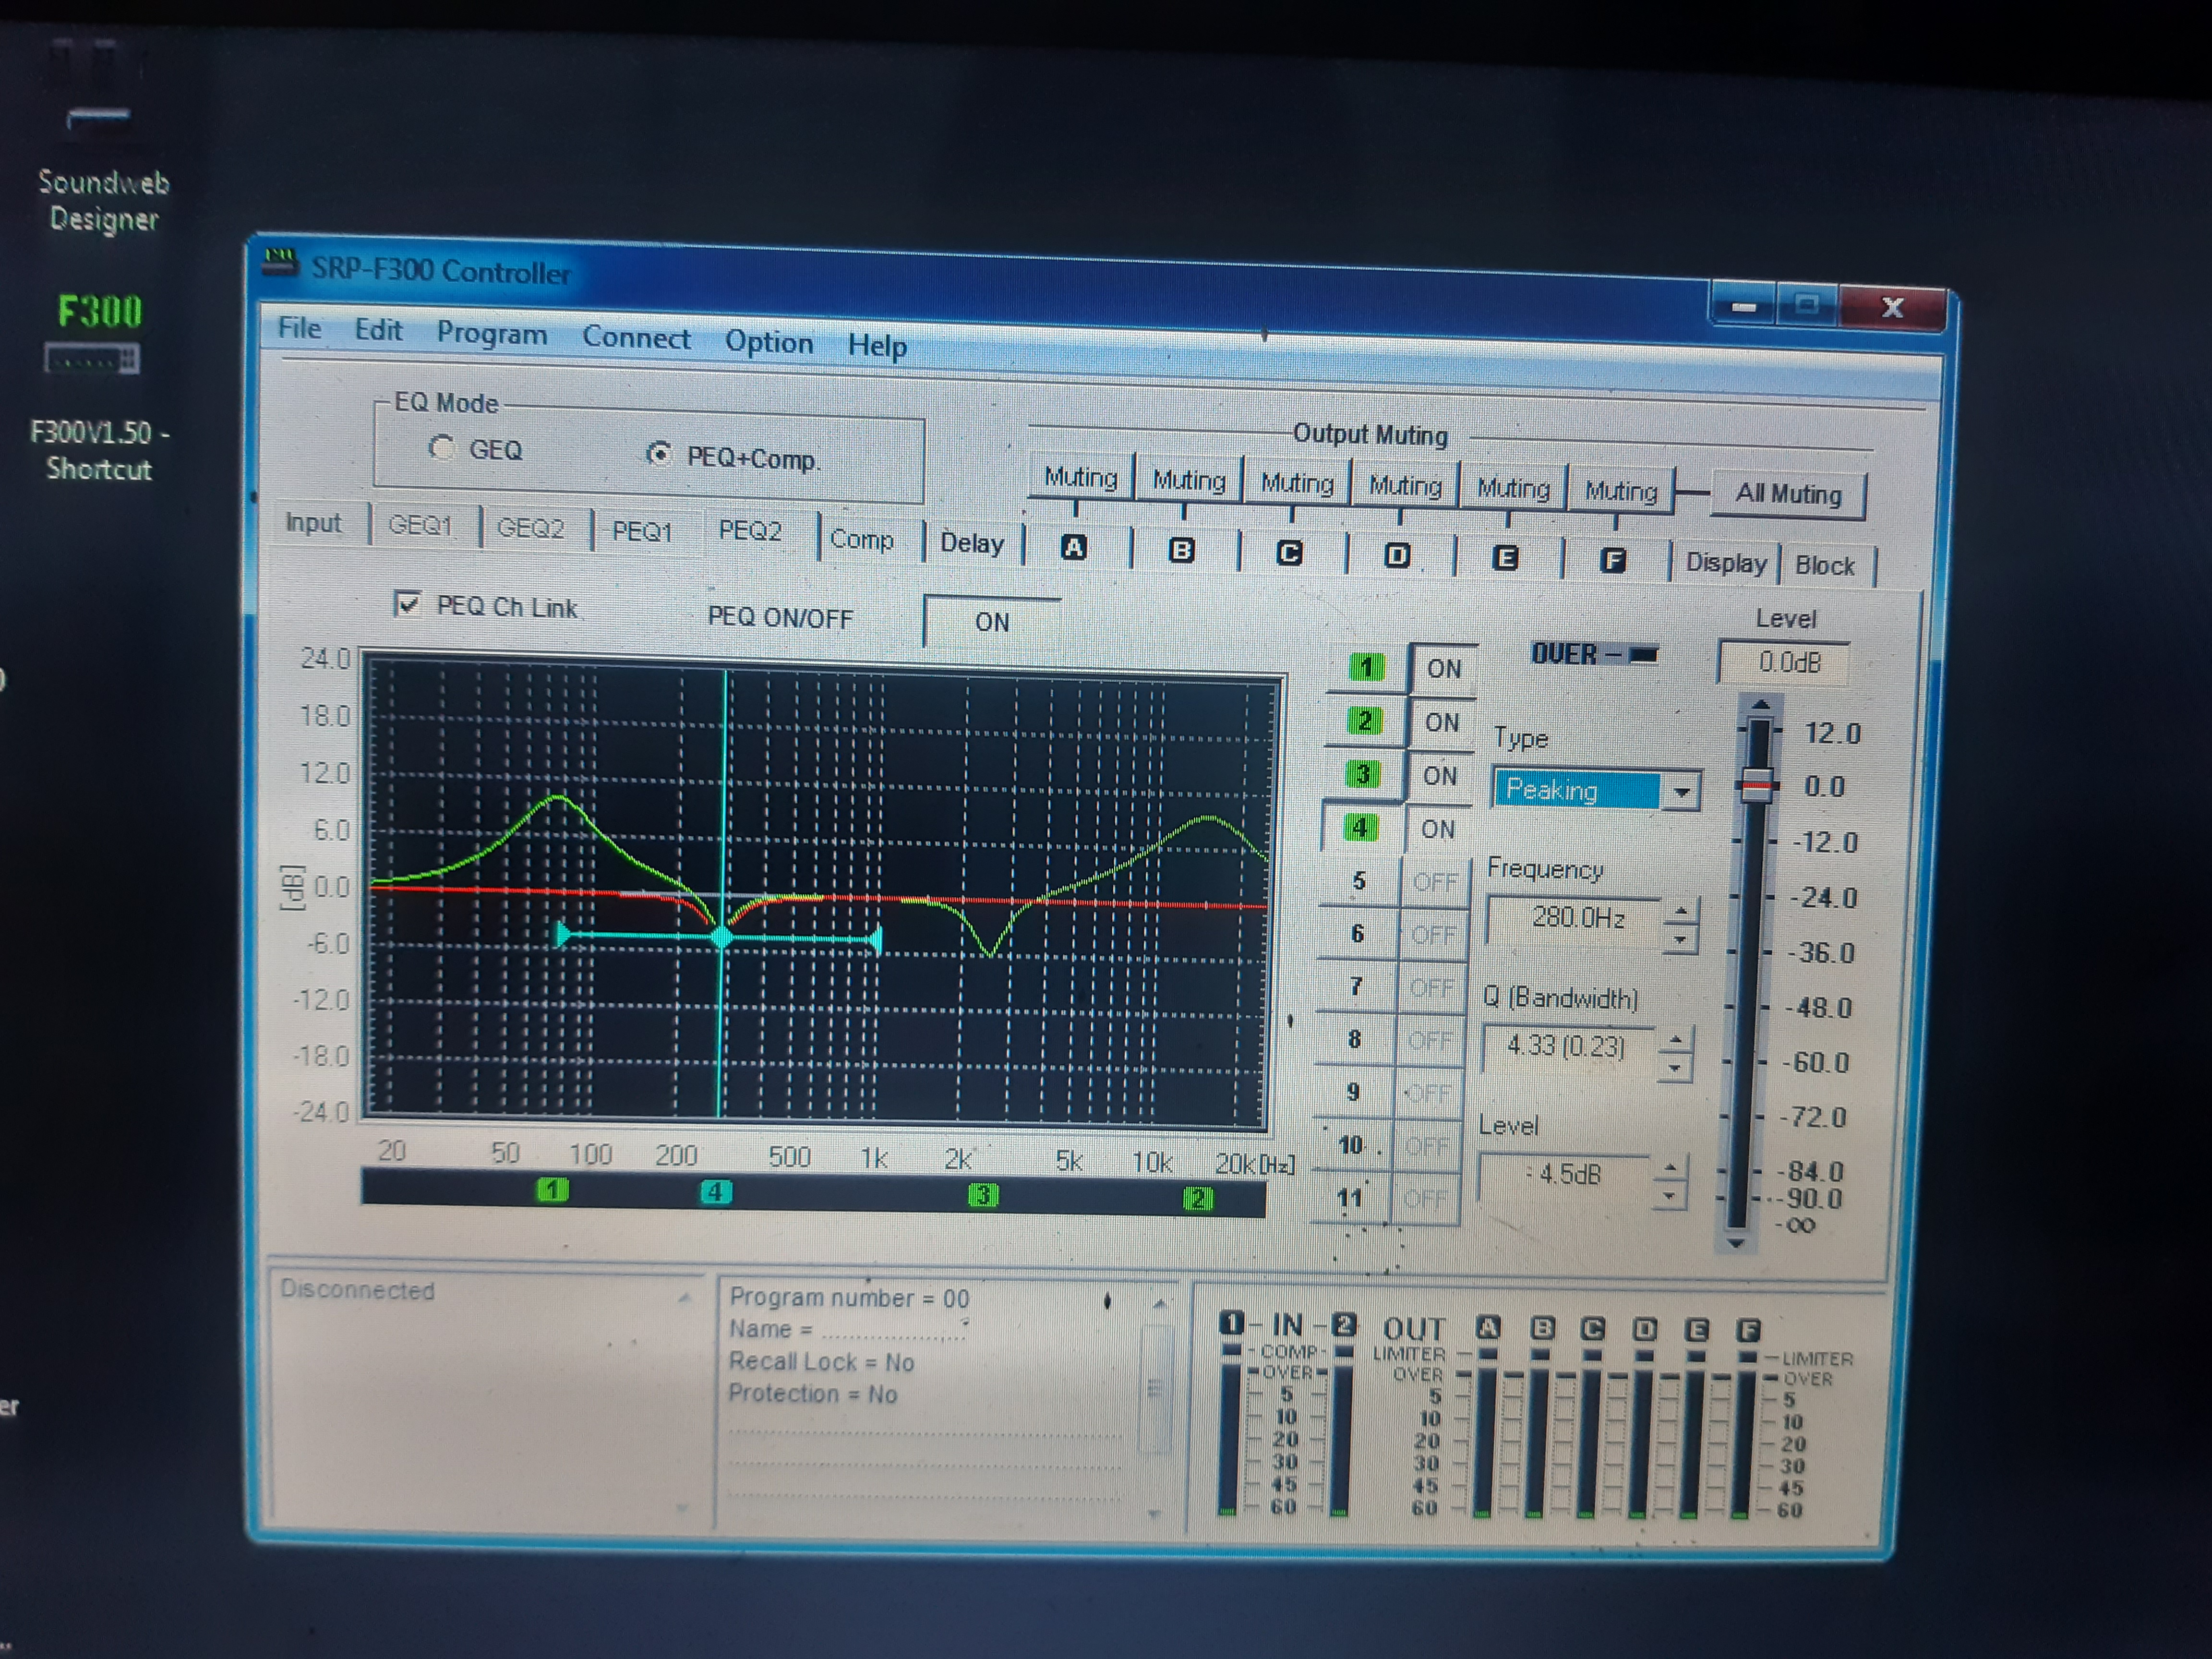
Task: Open the filter Type dropdown arrow
Action: 1681,792
